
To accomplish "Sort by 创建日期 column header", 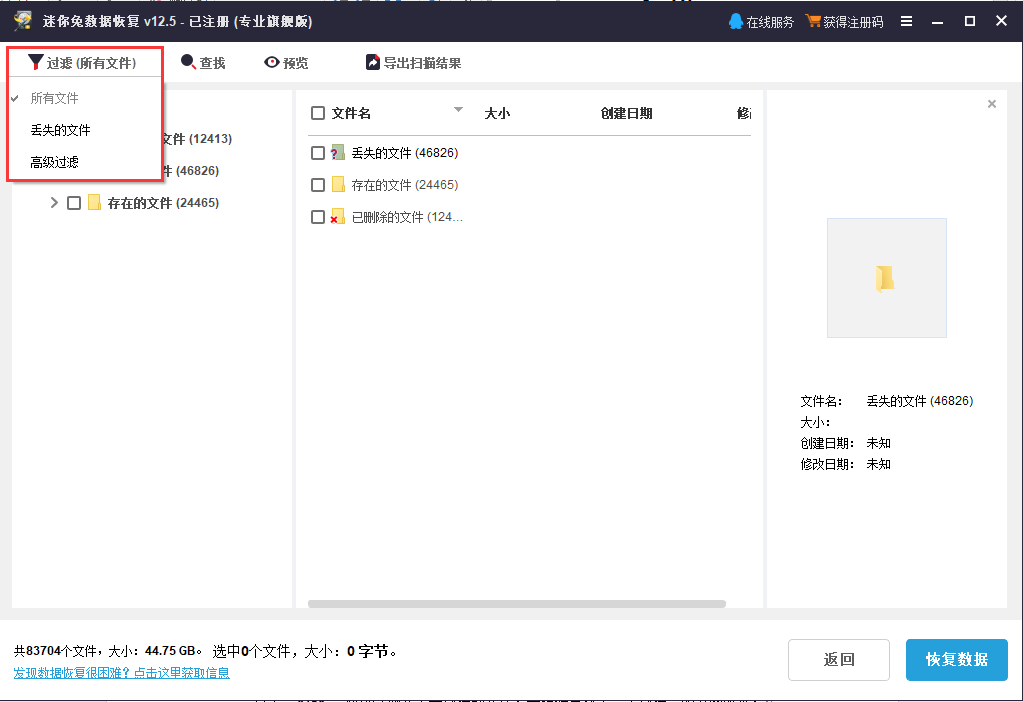I will [x=626, y=114].
